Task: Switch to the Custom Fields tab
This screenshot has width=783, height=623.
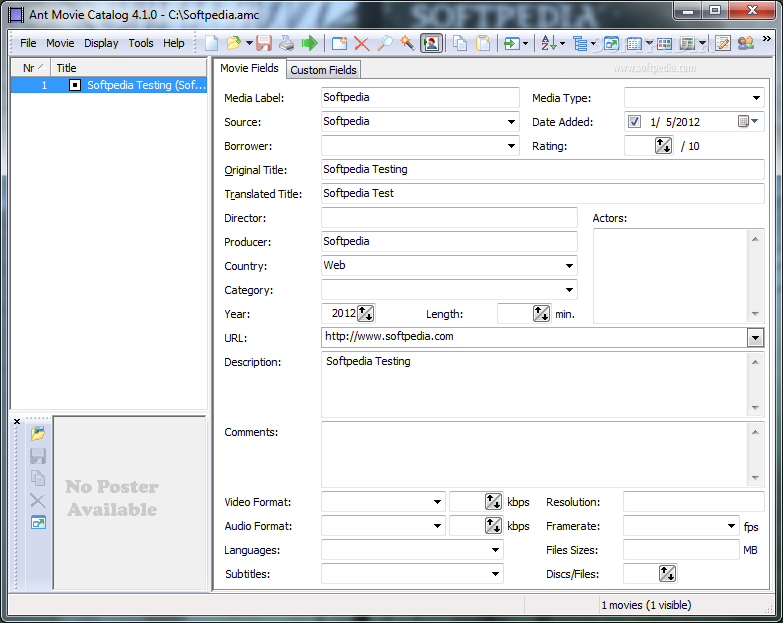Action: point(323,70)
